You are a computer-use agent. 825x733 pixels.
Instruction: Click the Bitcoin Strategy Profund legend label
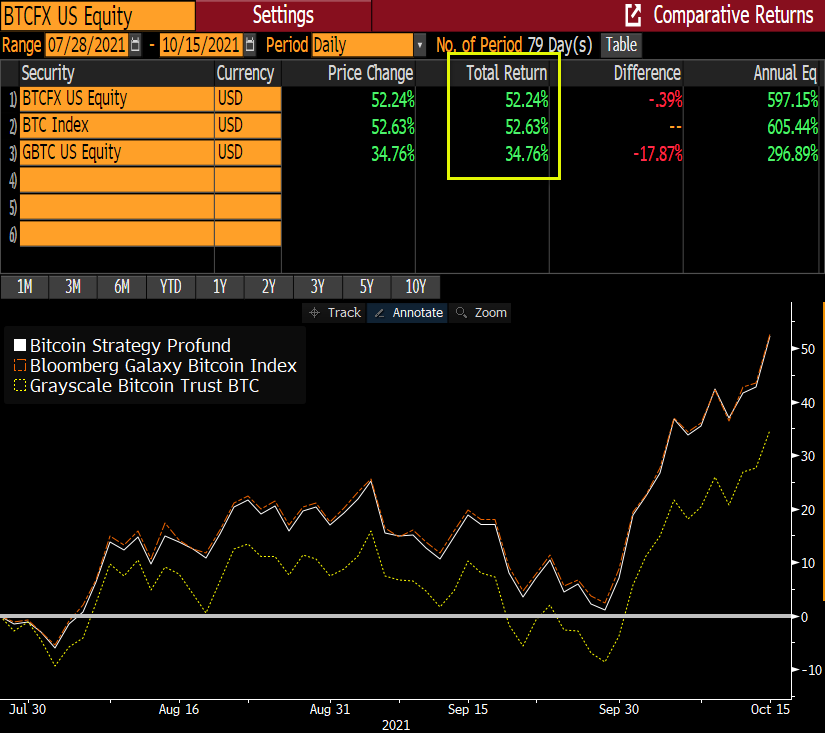tap(130, 346)
